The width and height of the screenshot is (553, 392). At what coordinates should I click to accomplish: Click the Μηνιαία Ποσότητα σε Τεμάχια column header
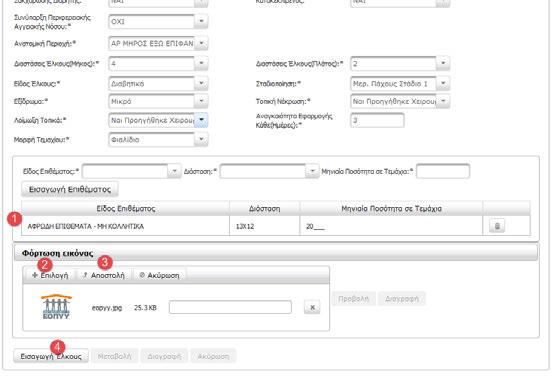(x=391, y=209)
